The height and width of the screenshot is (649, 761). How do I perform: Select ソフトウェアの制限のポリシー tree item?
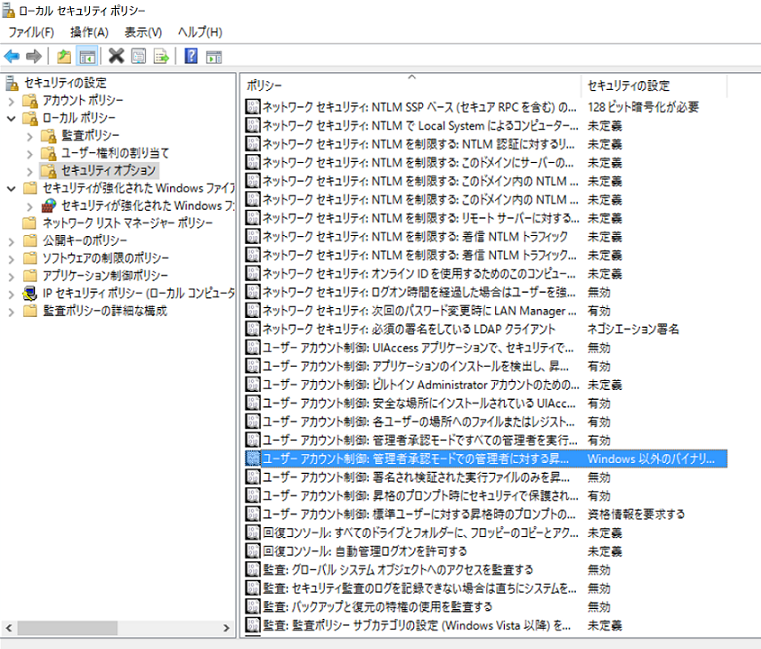[x=106, y=258]
